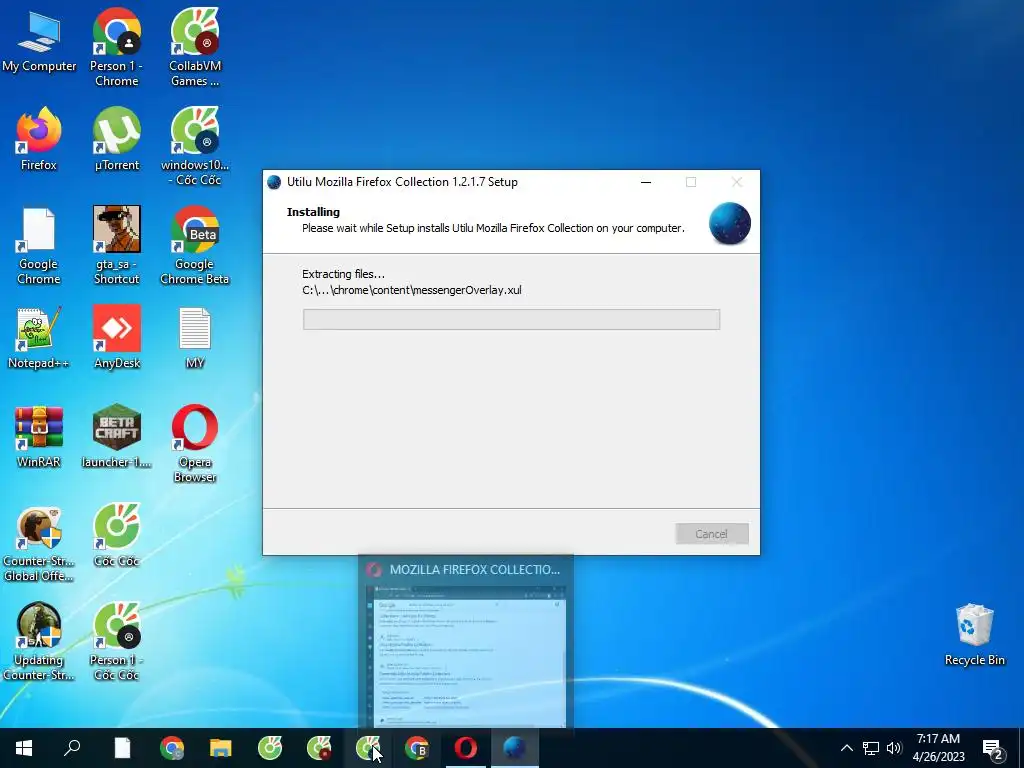1024x768 pixels.
Task: Show hidden system tray icons
Action: [846, 748]
